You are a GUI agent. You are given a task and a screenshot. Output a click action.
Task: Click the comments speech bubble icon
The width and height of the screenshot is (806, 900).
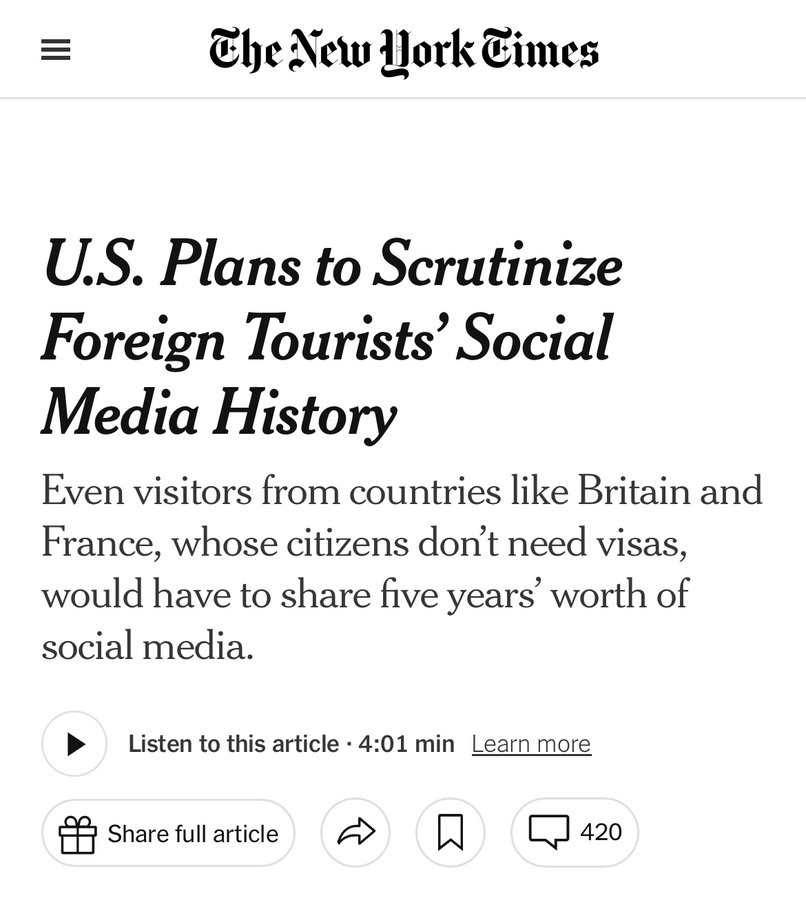548,831
